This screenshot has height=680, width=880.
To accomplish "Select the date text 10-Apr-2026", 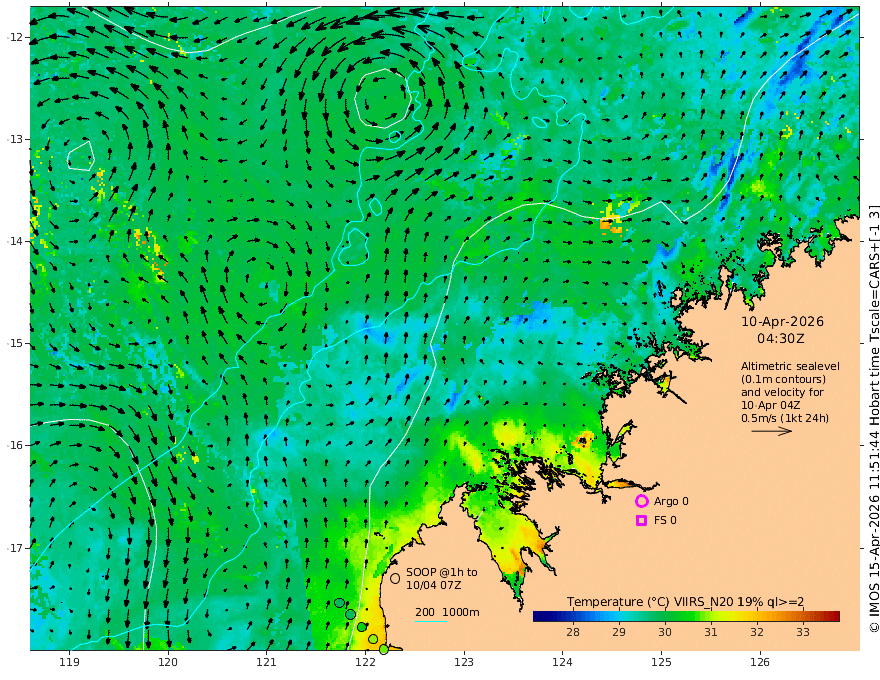I will pyautogui.click(x=782, y=321).
